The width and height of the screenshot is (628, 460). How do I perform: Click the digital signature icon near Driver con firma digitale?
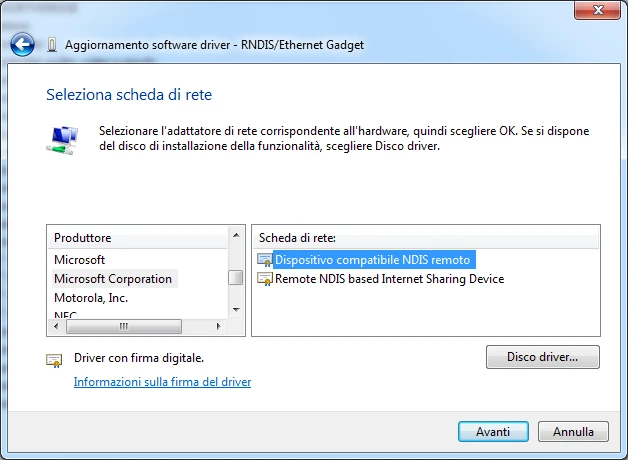[54, 360]
